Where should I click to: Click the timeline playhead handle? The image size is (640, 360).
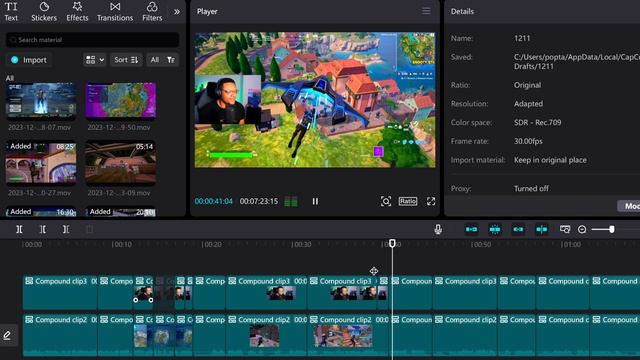[392, 244]
